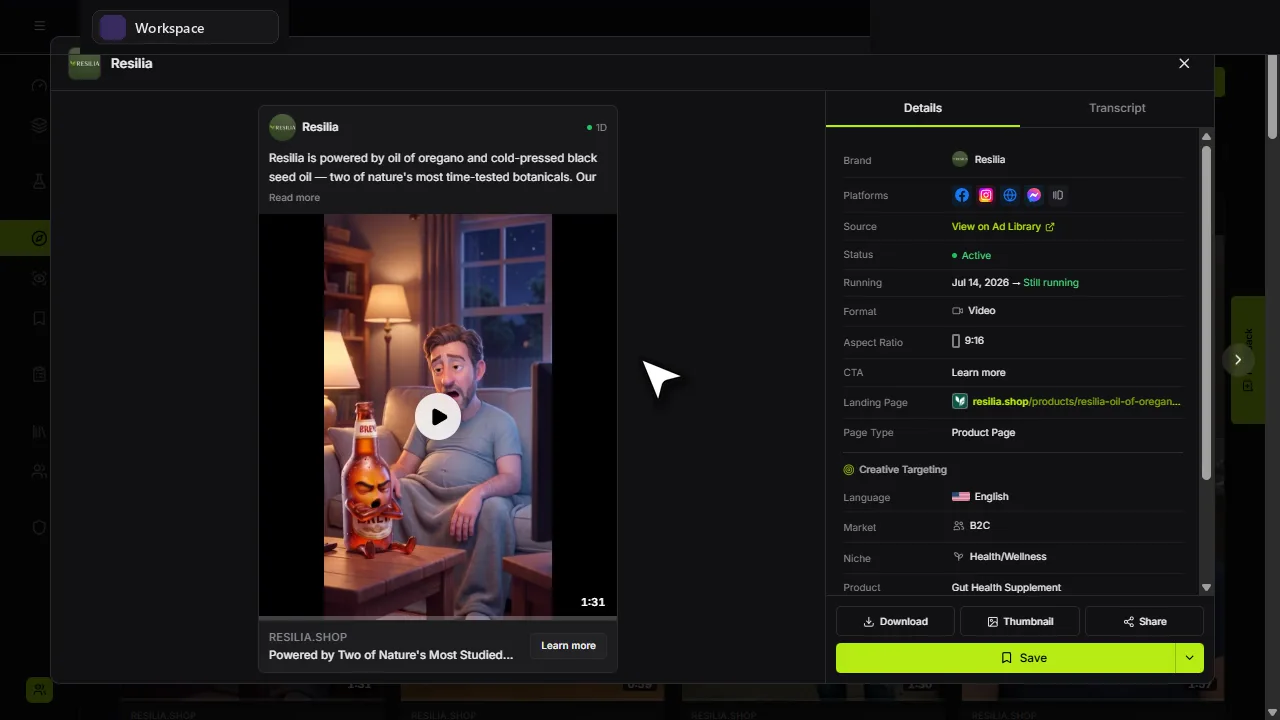The width and height of the screenshot is (1280, 720).
Task: Open the shield icon in the sidebar
Action: pos(39,527)
